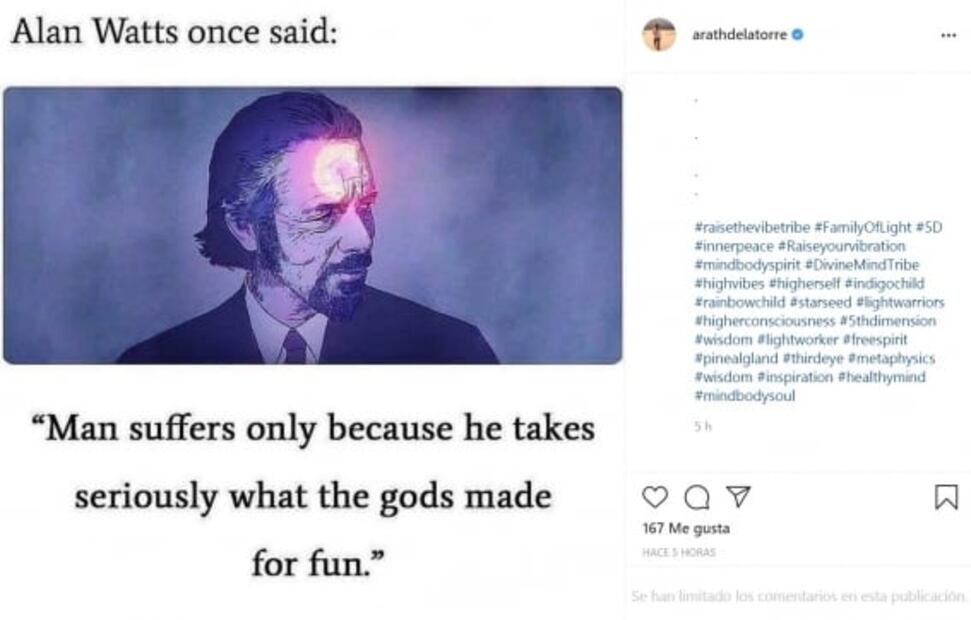Like the post with the heart icon

tap(654, 497)
